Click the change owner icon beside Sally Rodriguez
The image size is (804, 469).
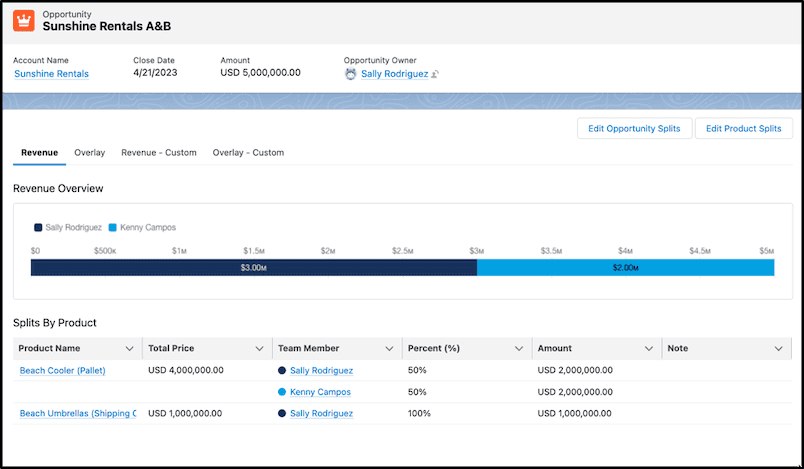435,74
